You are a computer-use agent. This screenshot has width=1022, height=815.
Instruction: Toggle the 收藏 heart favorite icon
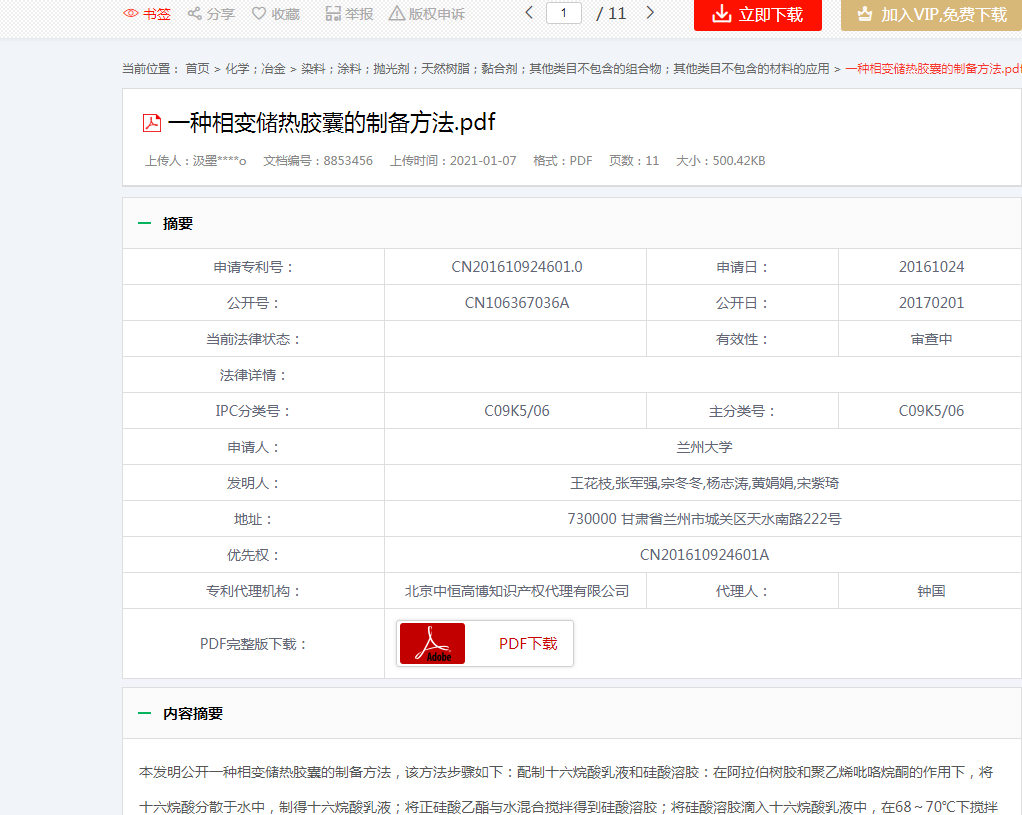click(x=259, y=14)
